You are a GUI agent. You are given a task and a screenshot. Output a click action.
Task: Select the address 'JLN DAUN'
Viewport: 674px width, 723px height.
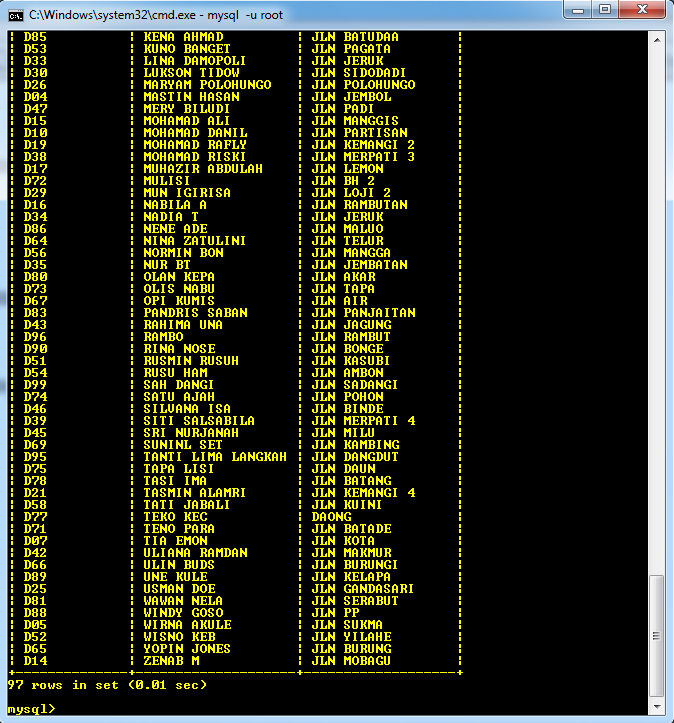[343, 468]
